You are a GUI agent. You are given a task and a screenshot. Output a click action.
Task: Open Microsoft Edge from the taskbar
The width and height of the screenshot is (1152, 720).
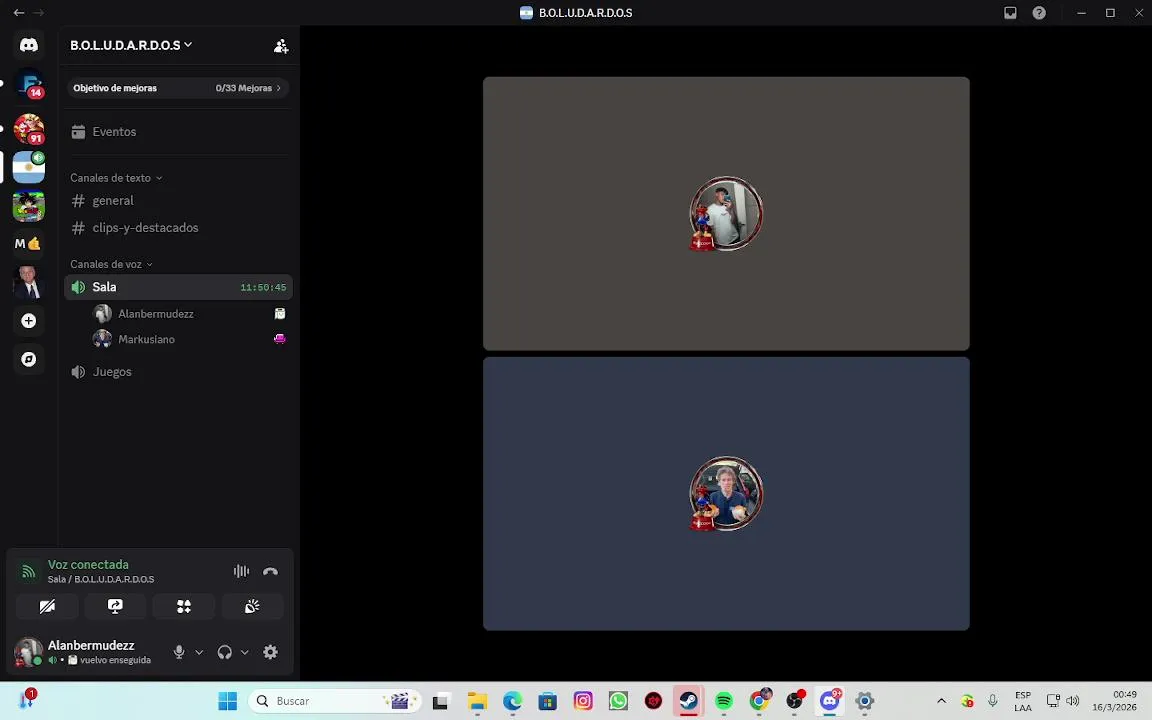(x=512, y=702)
